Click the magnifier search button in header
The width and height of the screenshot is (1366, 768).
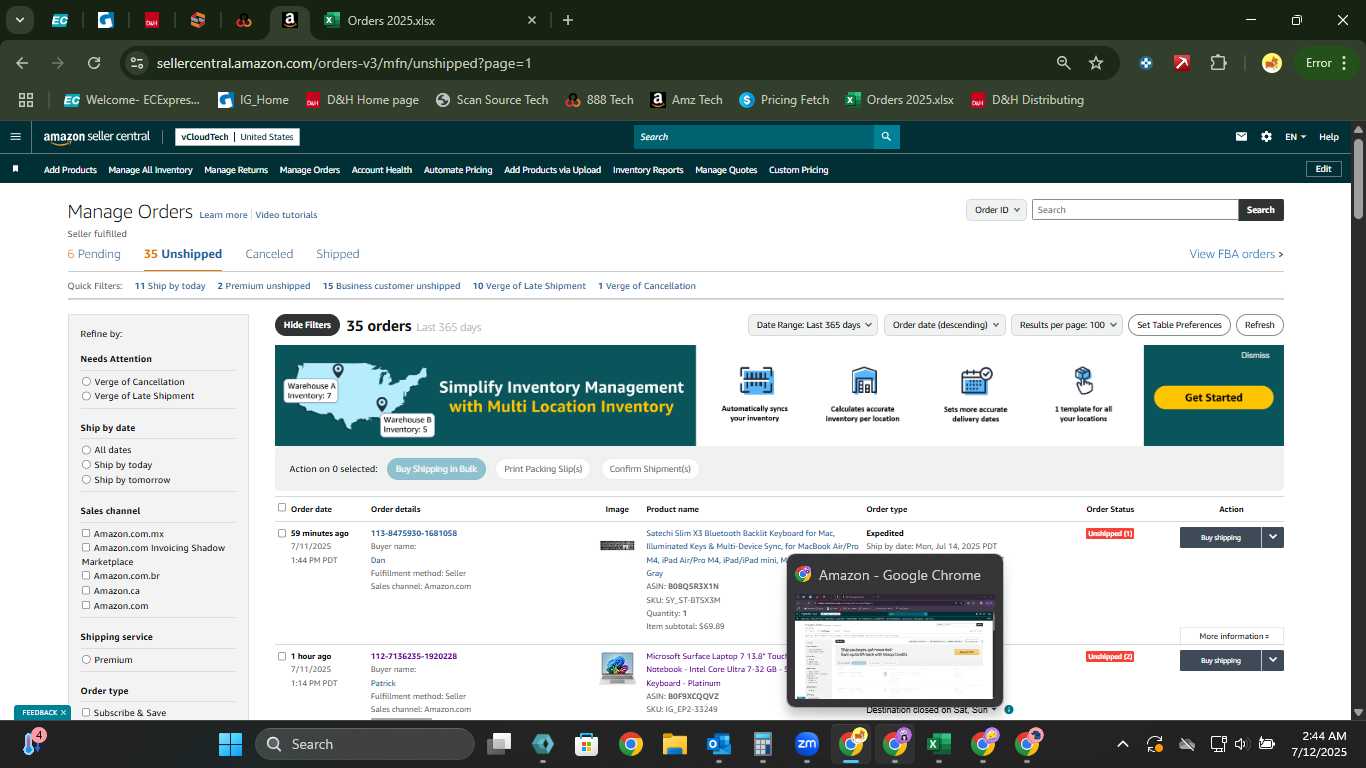pos(886,137)
